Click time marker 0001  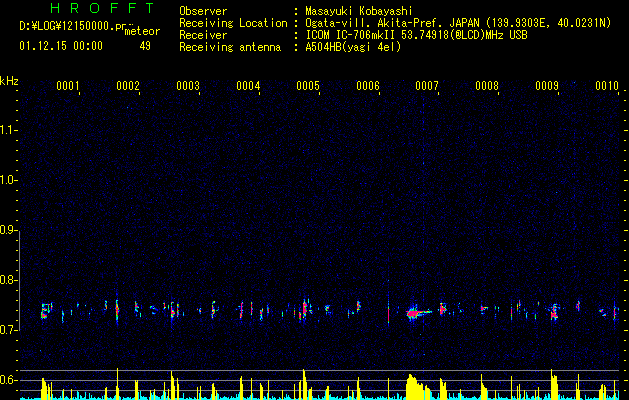coord(67,86)
